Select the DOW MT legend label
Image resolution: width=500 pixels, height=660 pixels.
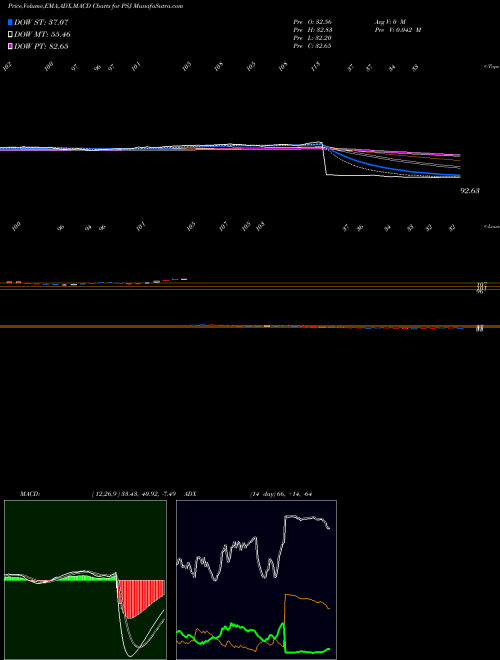pyautogui.click(x=42, y=35)
